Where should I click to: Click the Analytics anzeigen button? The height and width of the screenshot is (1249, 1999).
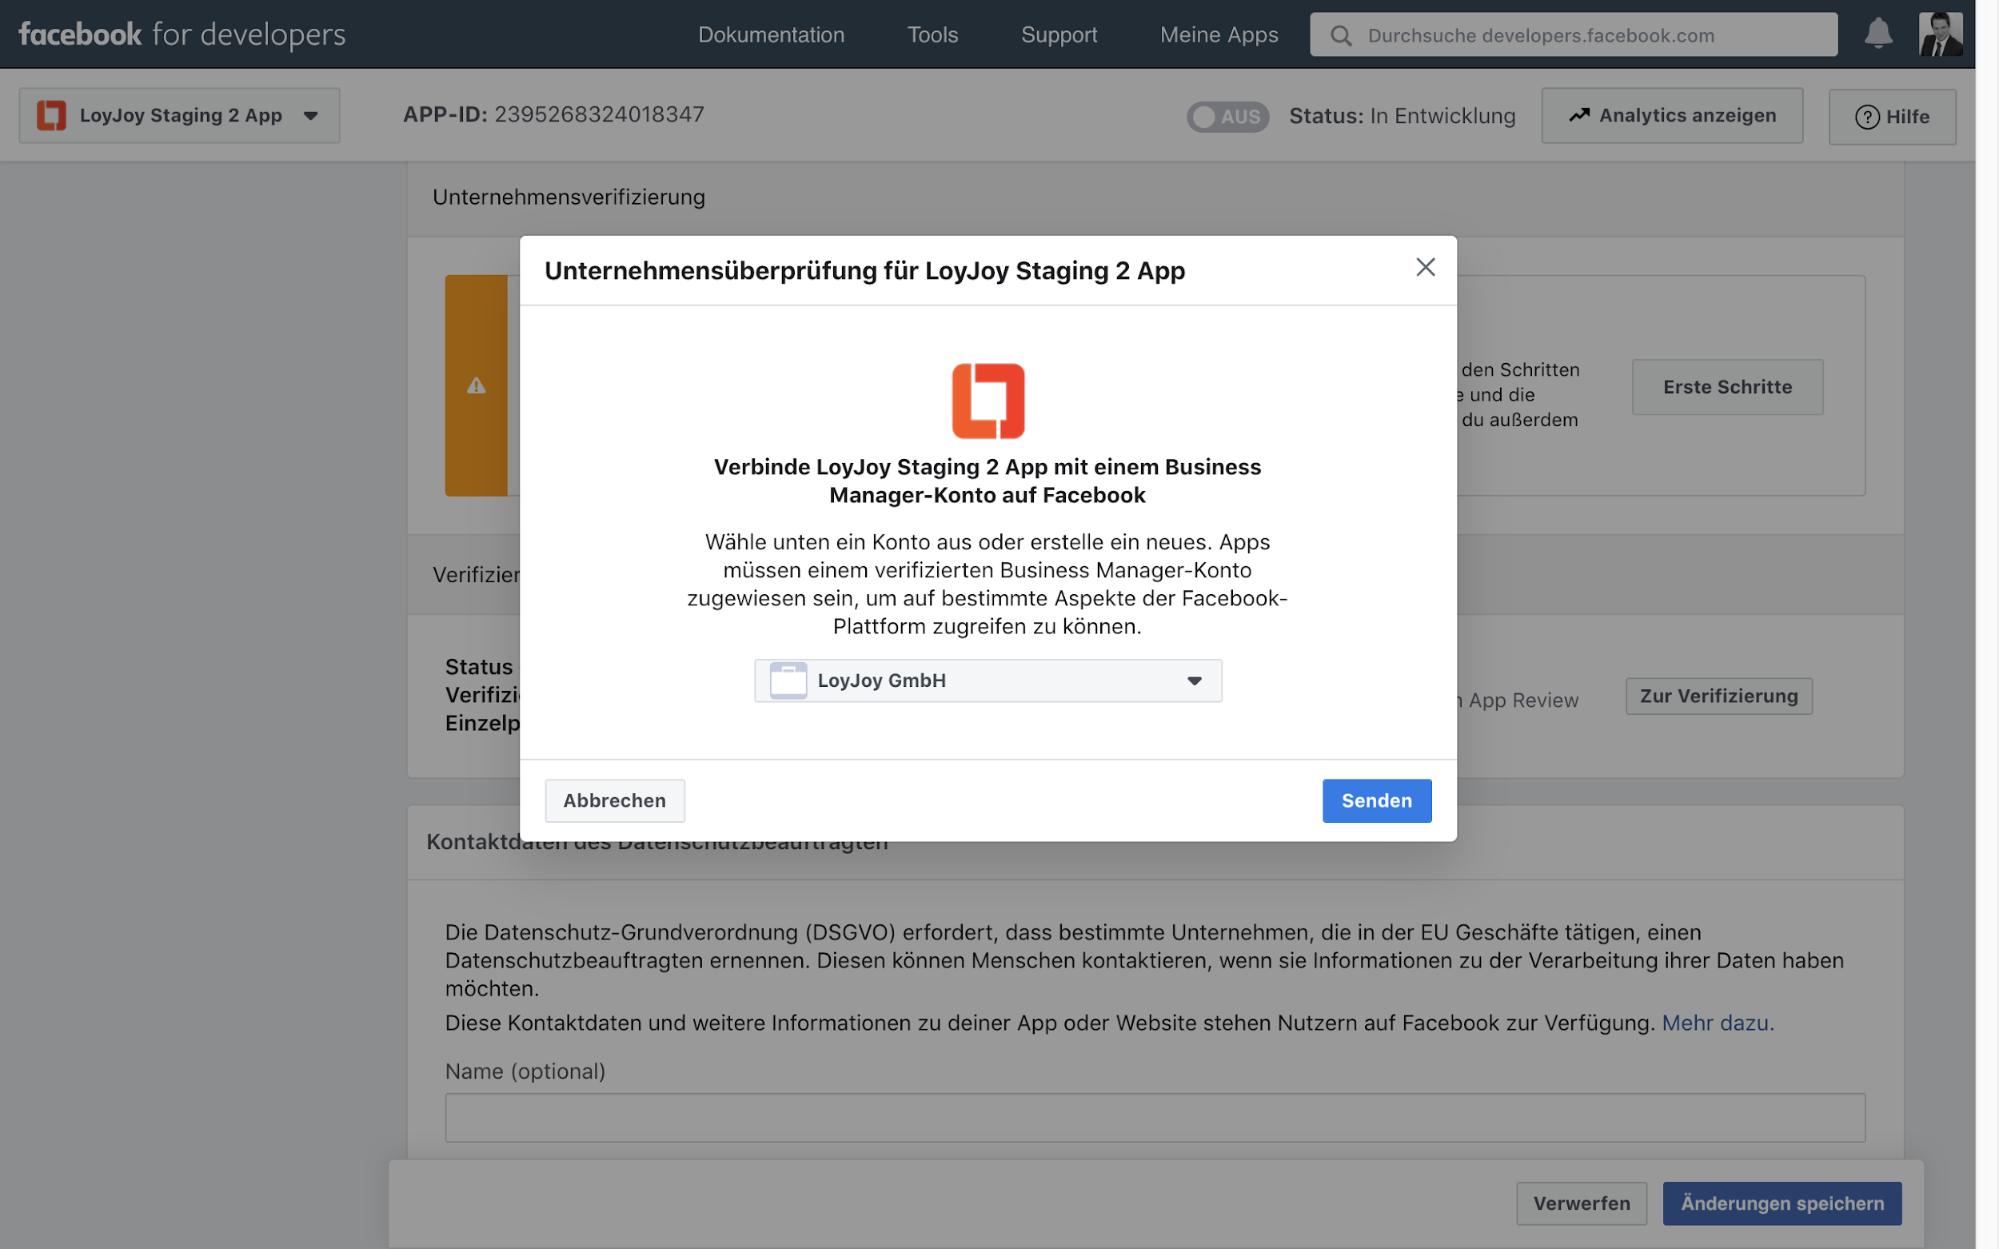point(1671,115)
